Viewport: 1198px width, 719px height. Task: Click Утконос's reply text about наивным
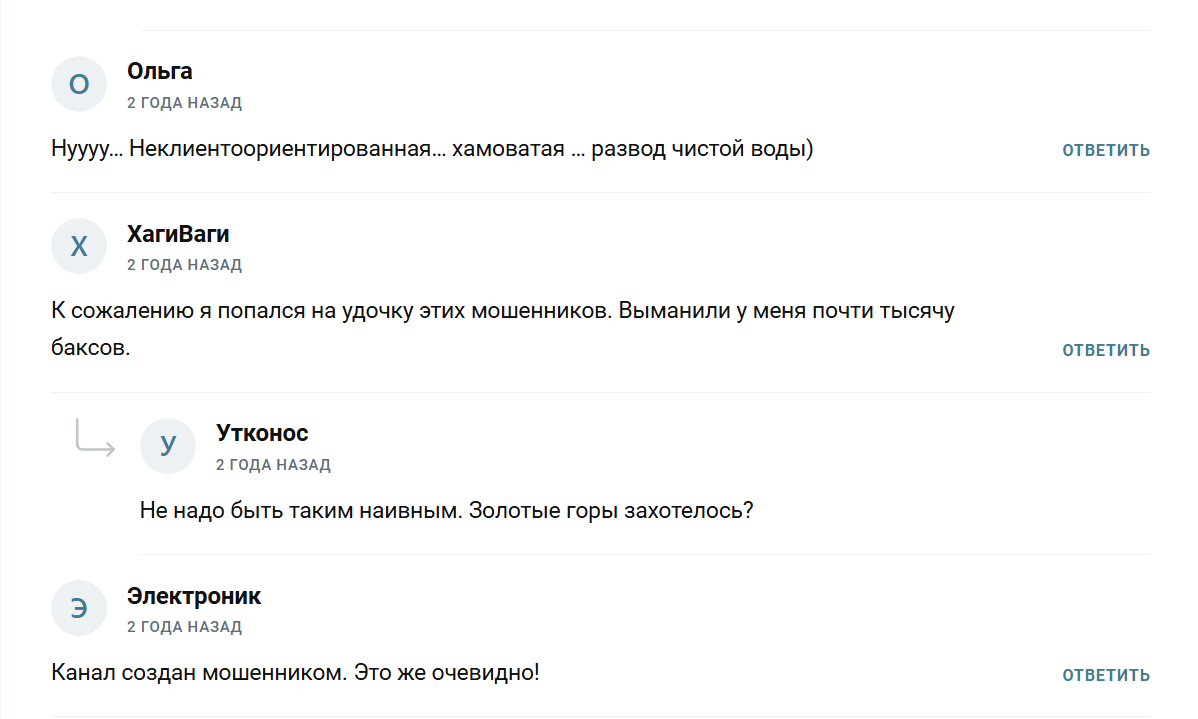click(x=446, y=510)
